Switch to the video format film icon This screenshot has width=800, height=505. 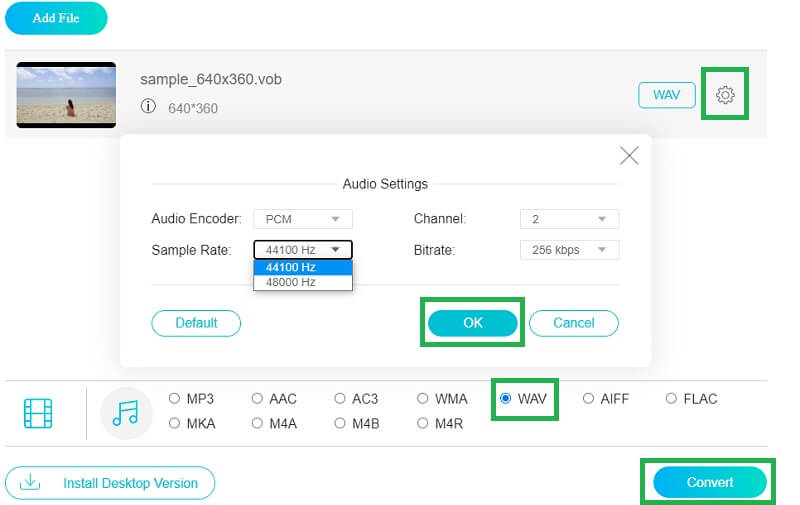(38, 412)
